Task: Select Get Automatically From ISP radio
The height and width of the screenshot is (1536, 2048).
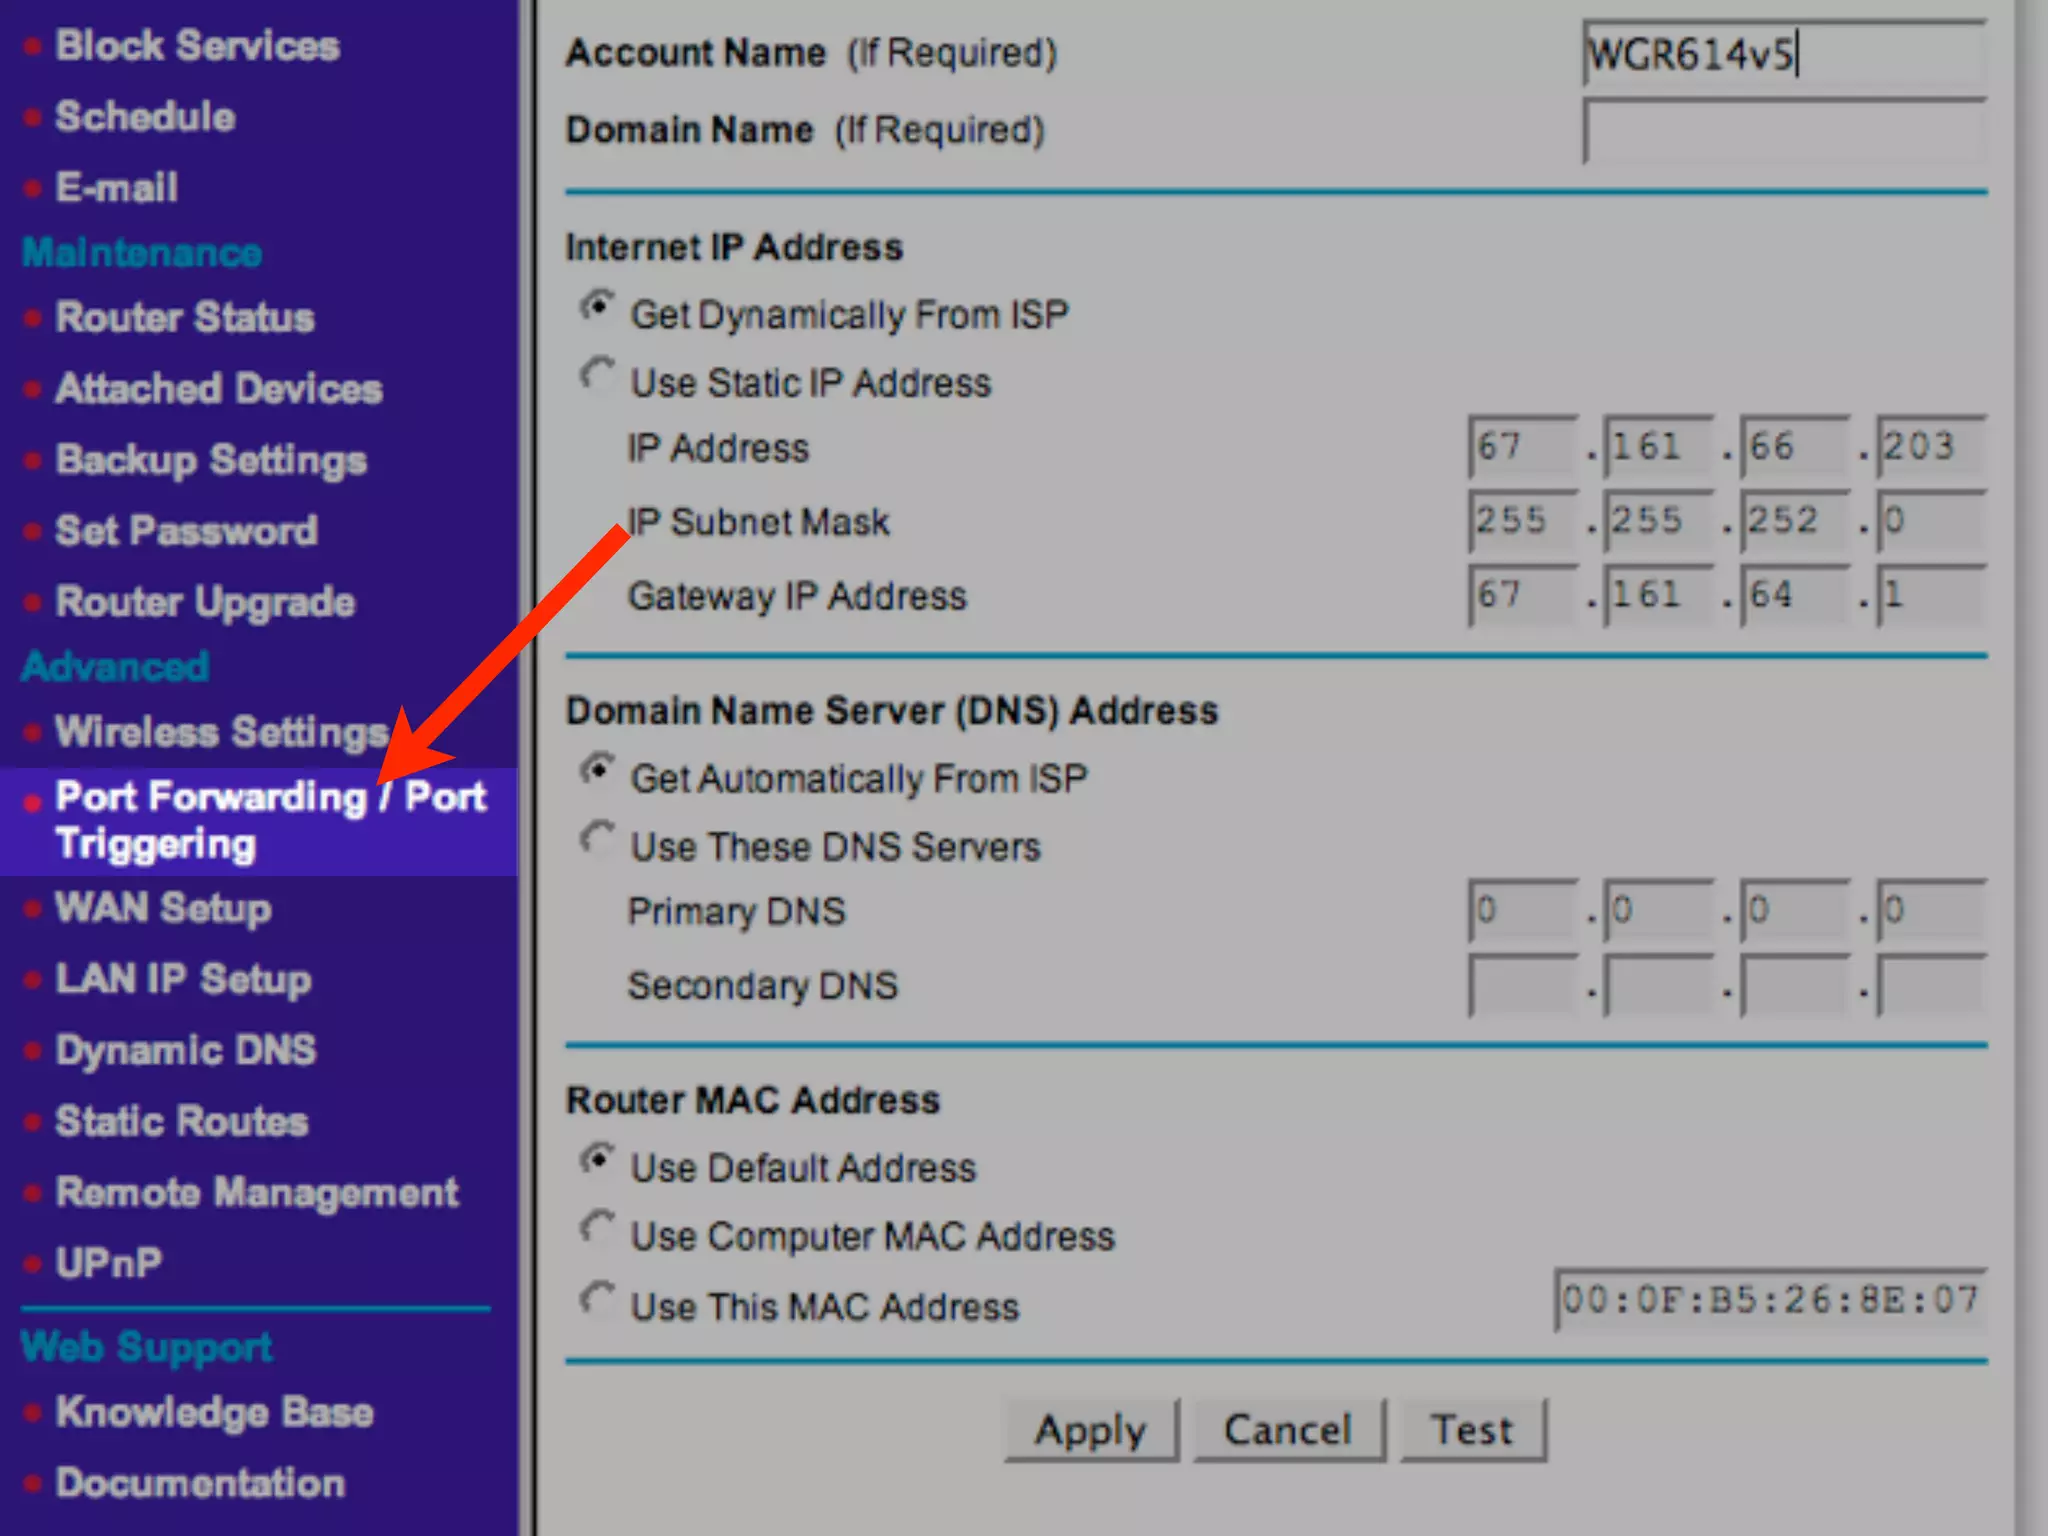Action: tap(597, 771)
